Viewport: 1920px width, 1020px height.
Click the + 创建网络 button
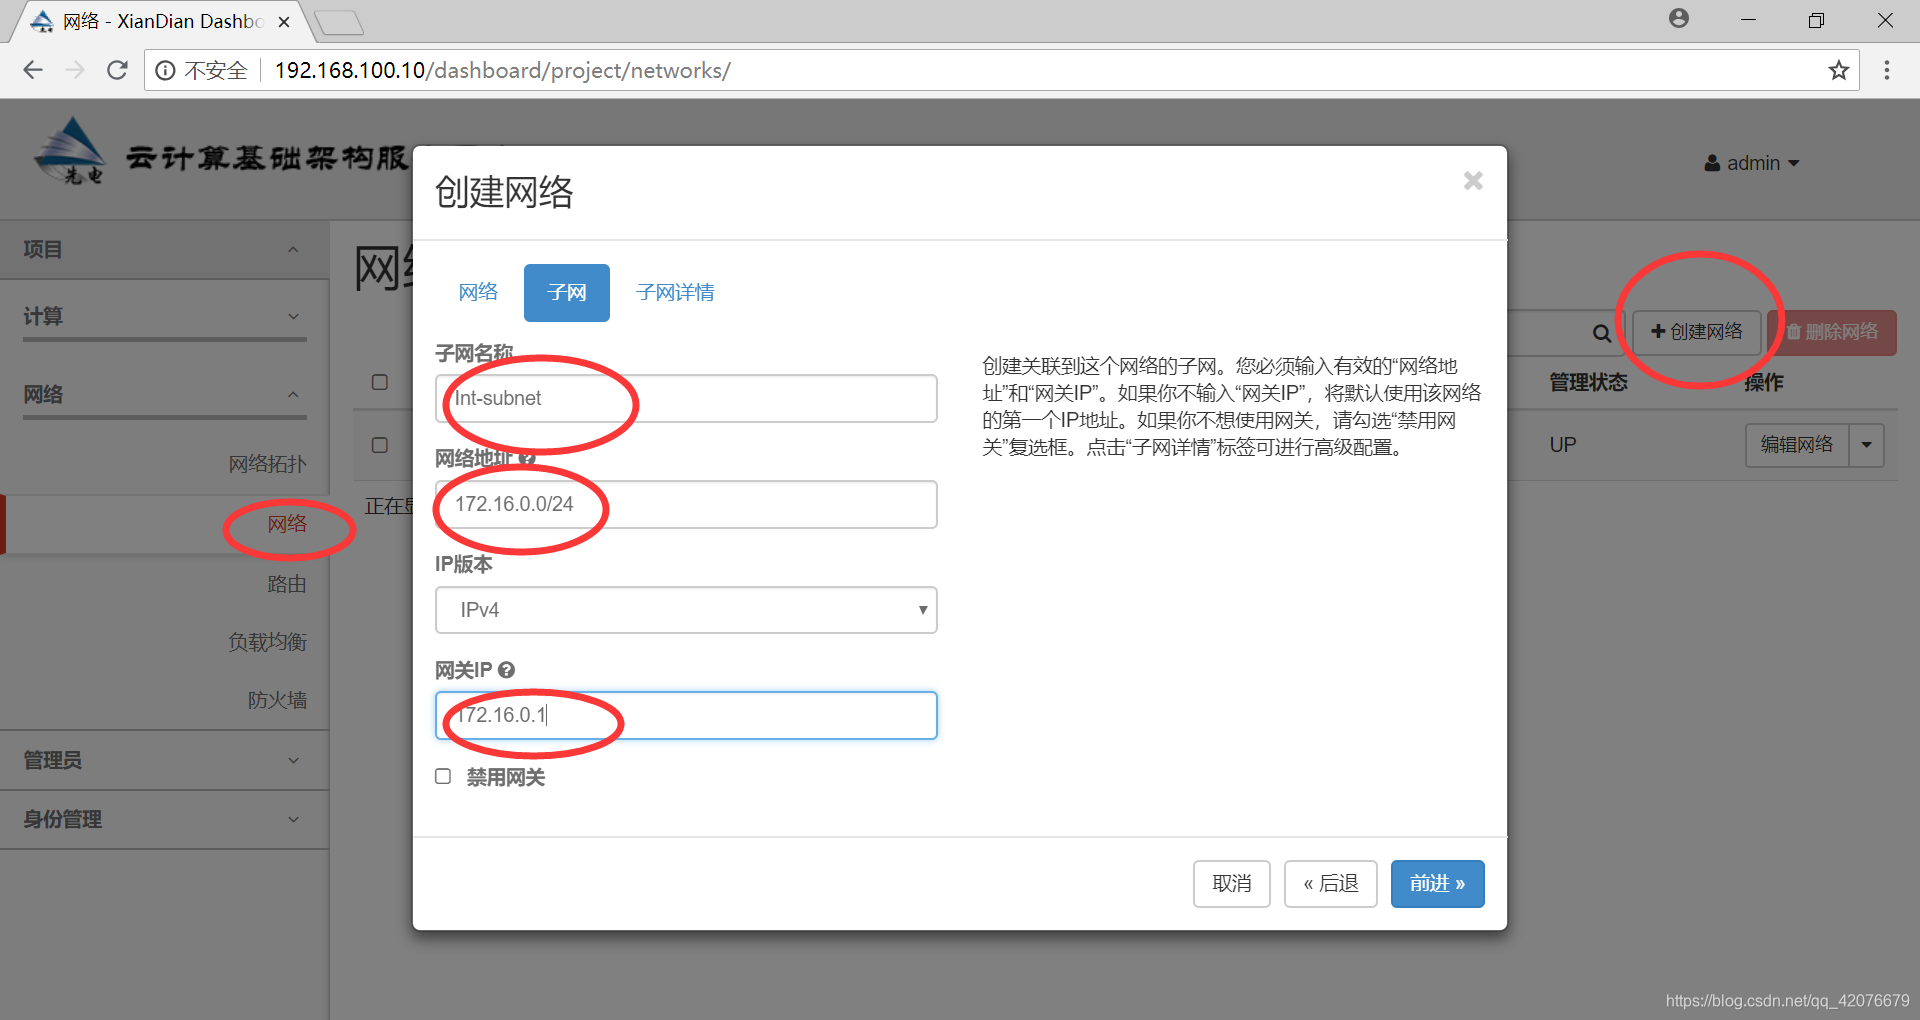(1697, 332)
